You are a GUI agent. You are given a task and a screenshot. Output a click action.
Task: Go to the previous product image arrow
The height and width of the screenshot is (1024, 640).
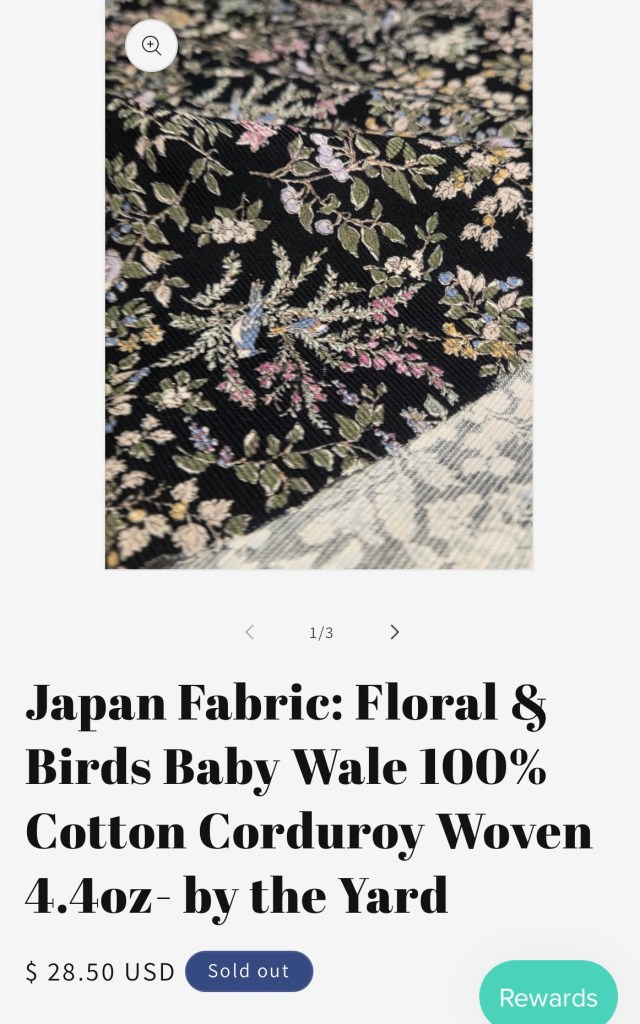(x=249, y=632)
